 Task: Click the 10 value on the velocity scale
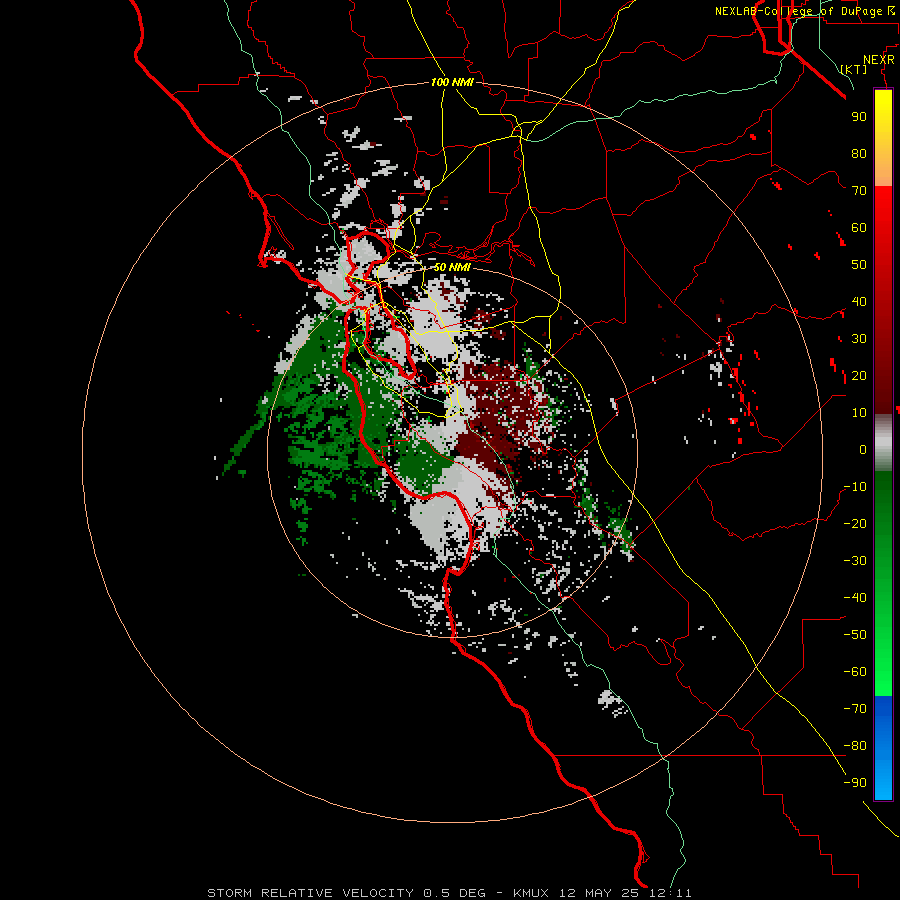pos(859,413)
